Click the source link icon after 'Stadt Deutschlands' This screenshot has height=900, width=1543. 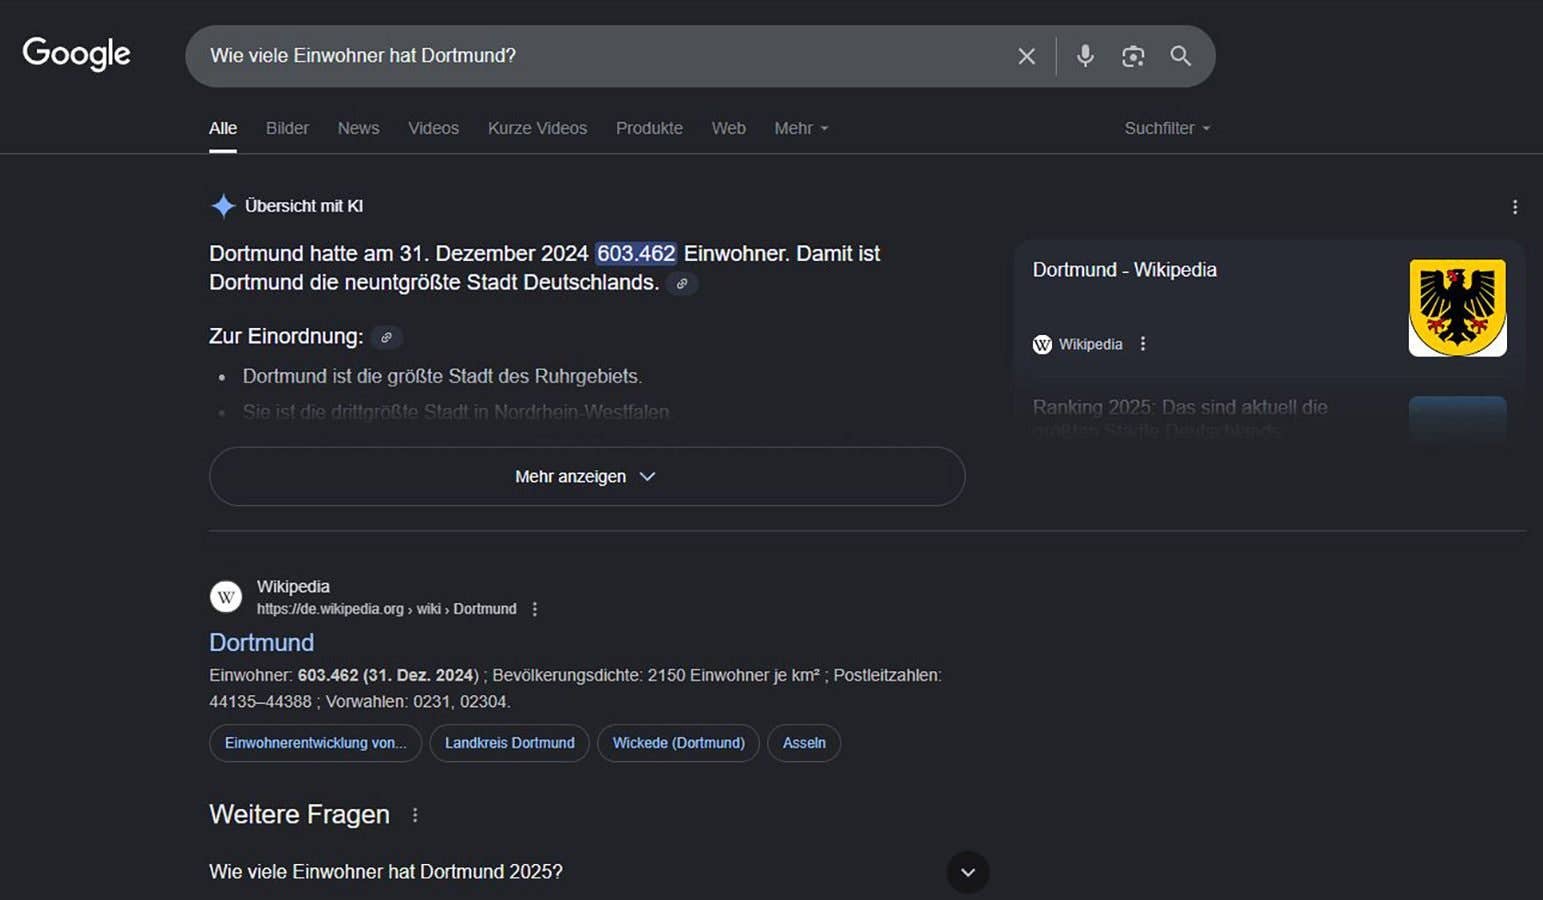pos(682,284)
